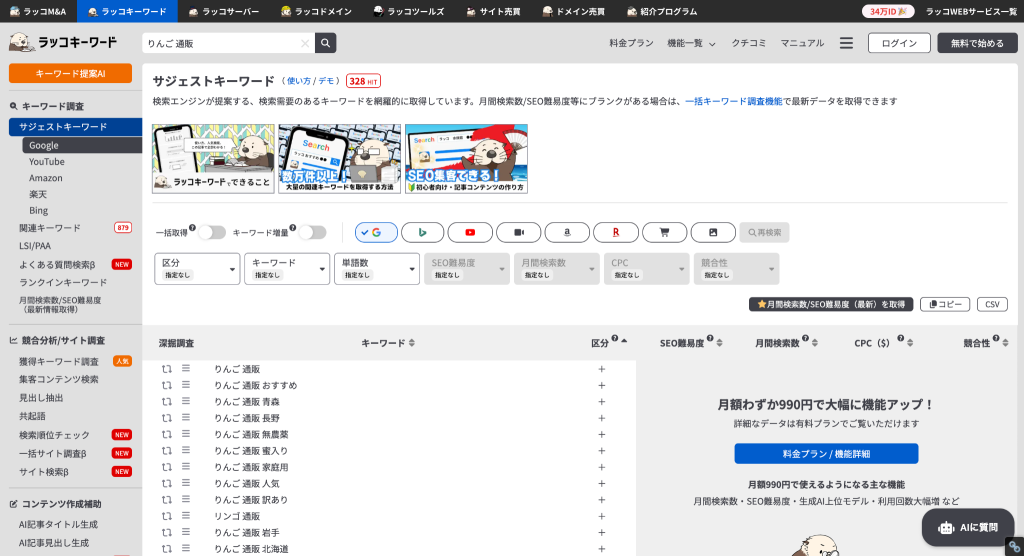The image size is (1024, 556).
Task: Open the ラッコM&A top tab
Action: tap(39, 11)
